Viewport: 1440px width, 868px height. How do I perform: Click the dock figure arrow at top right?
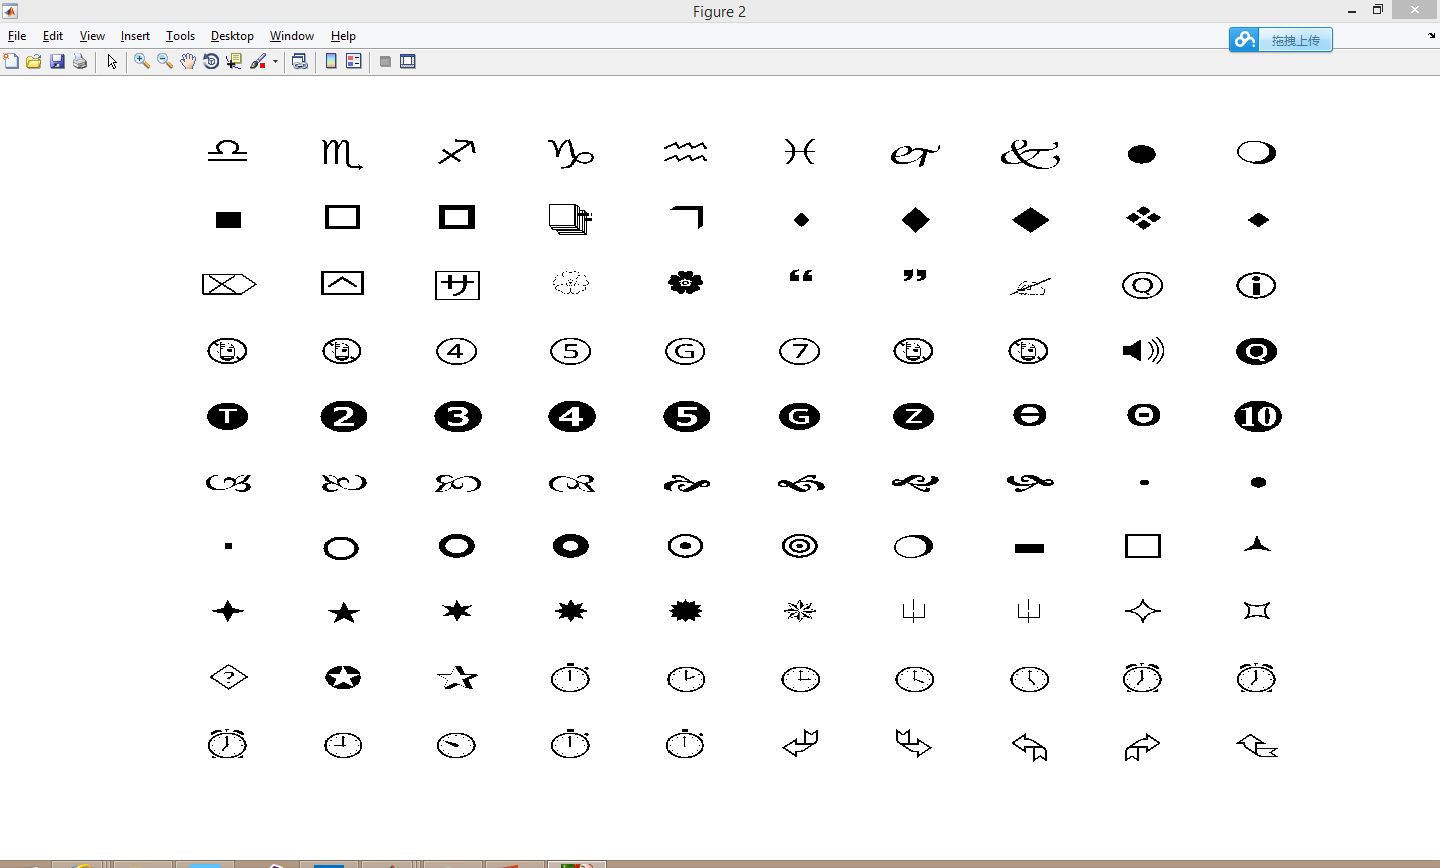click(x=1431, y=36)
